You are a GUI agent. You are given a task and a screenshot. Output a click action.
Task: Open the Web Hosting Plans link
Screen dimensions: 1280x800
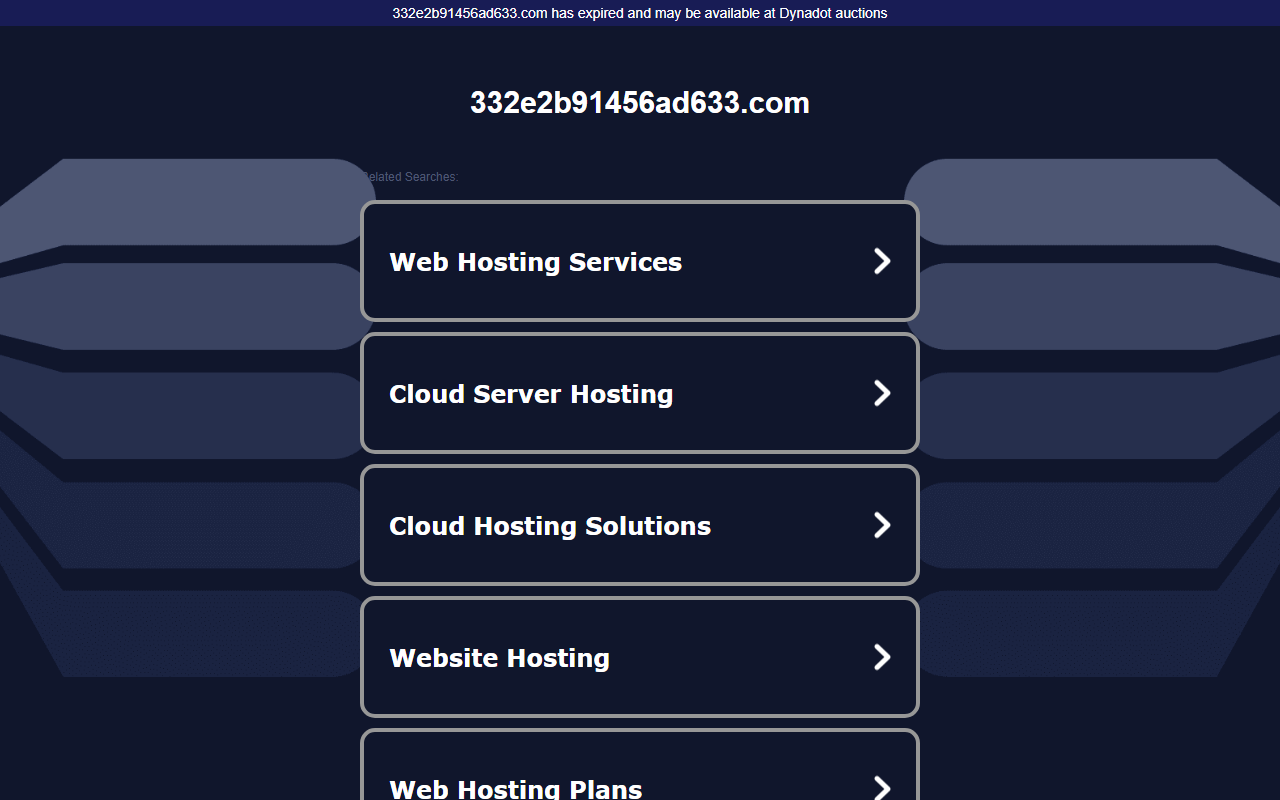tap(640, 765)
